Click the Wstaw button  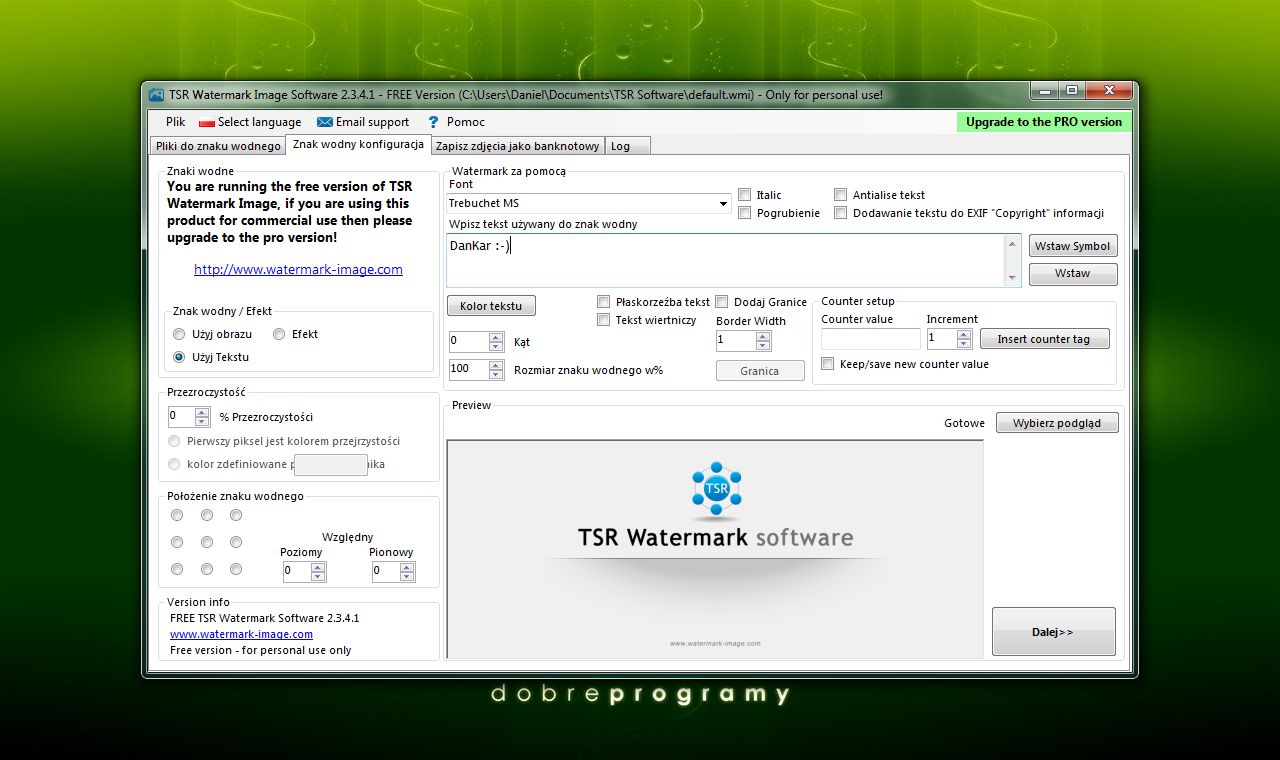[x=1073, y=273]
